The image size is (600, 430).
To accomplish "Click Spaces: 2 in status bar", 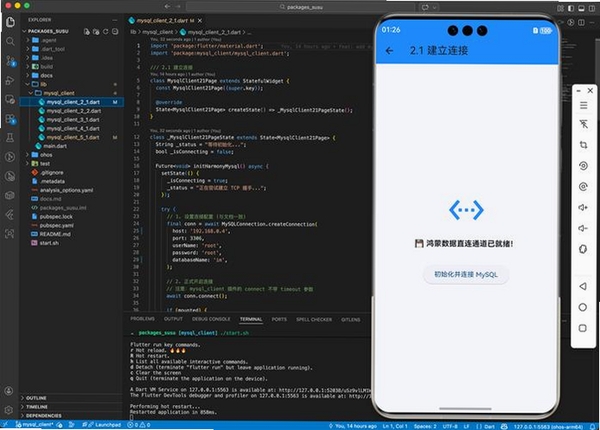I will [x=425, y=426].
